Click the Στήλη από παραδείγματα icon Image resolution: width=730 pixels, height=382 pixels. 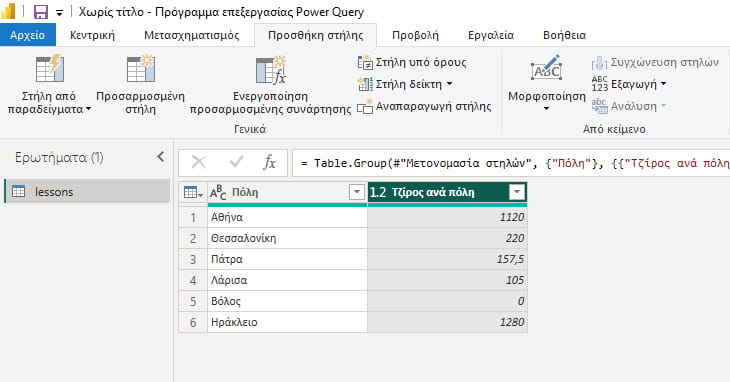click(x=49, y=69)
